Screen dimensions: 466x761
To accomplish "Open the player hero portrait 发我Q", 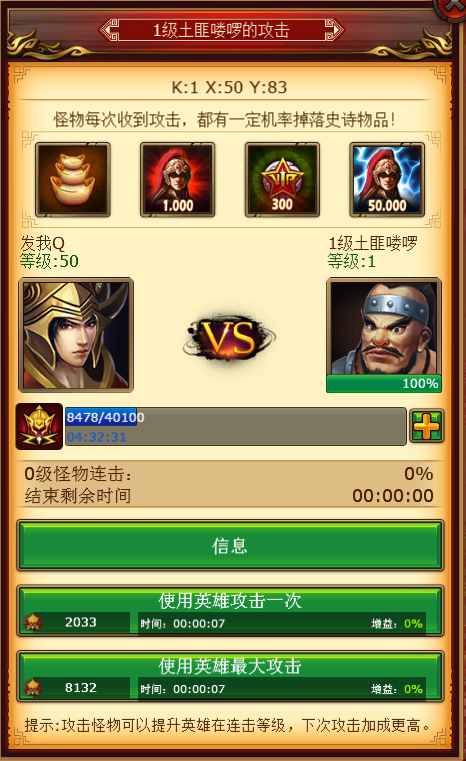I will 76,335.
